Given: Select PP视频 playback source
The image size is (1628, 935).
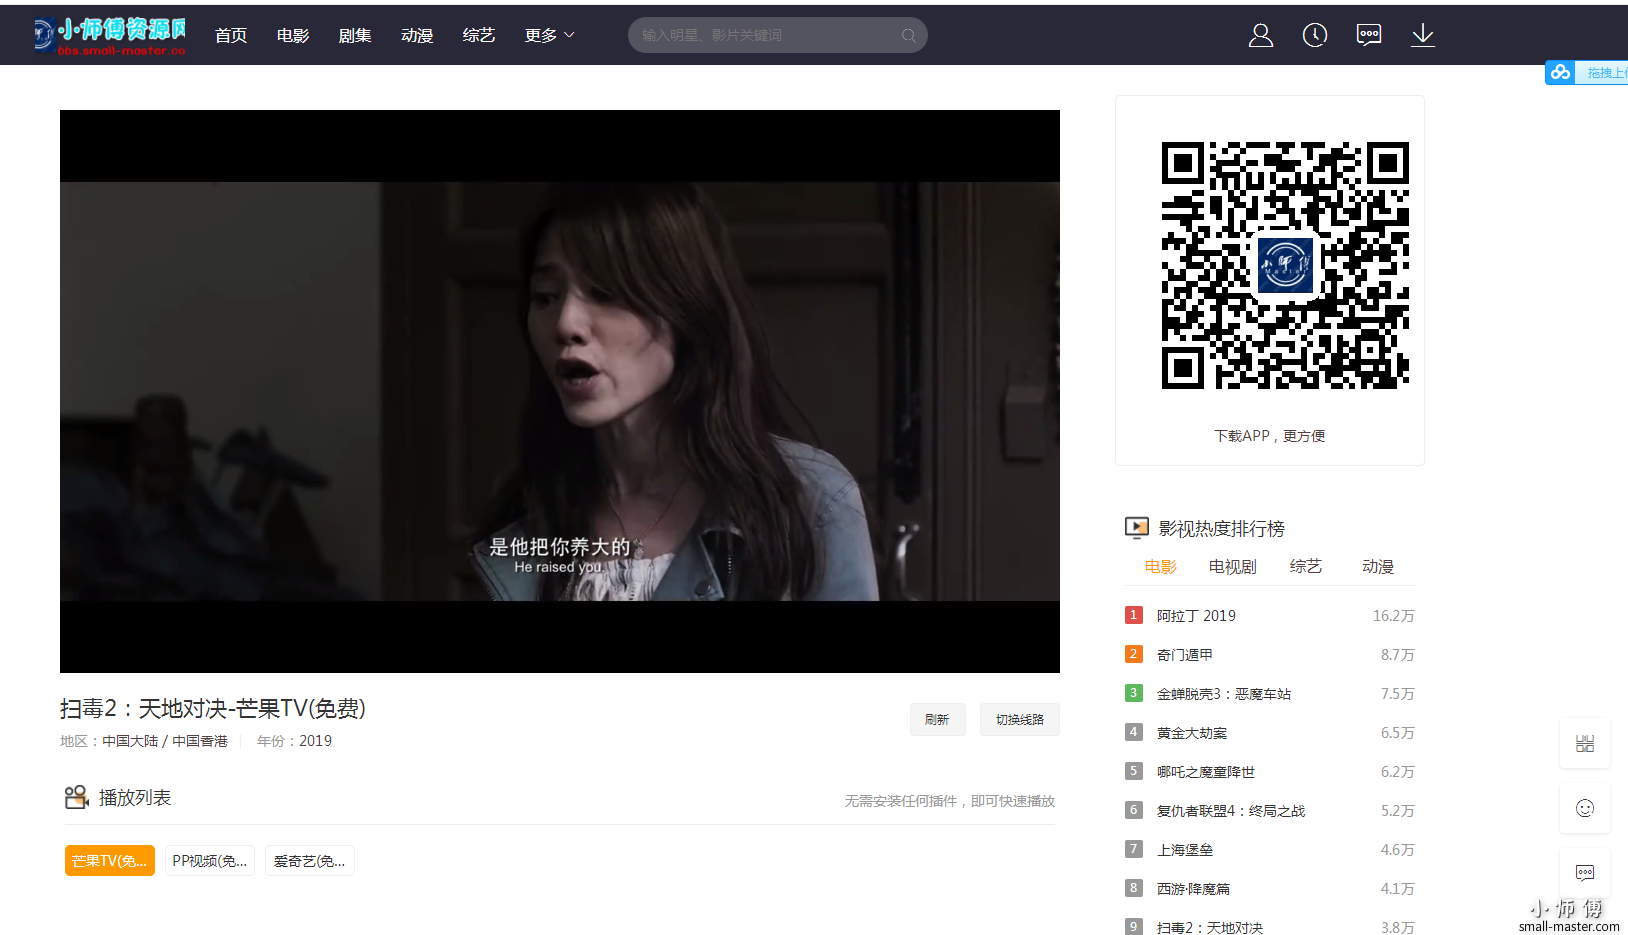Looking at the screenshot, I should coord(210,861).
